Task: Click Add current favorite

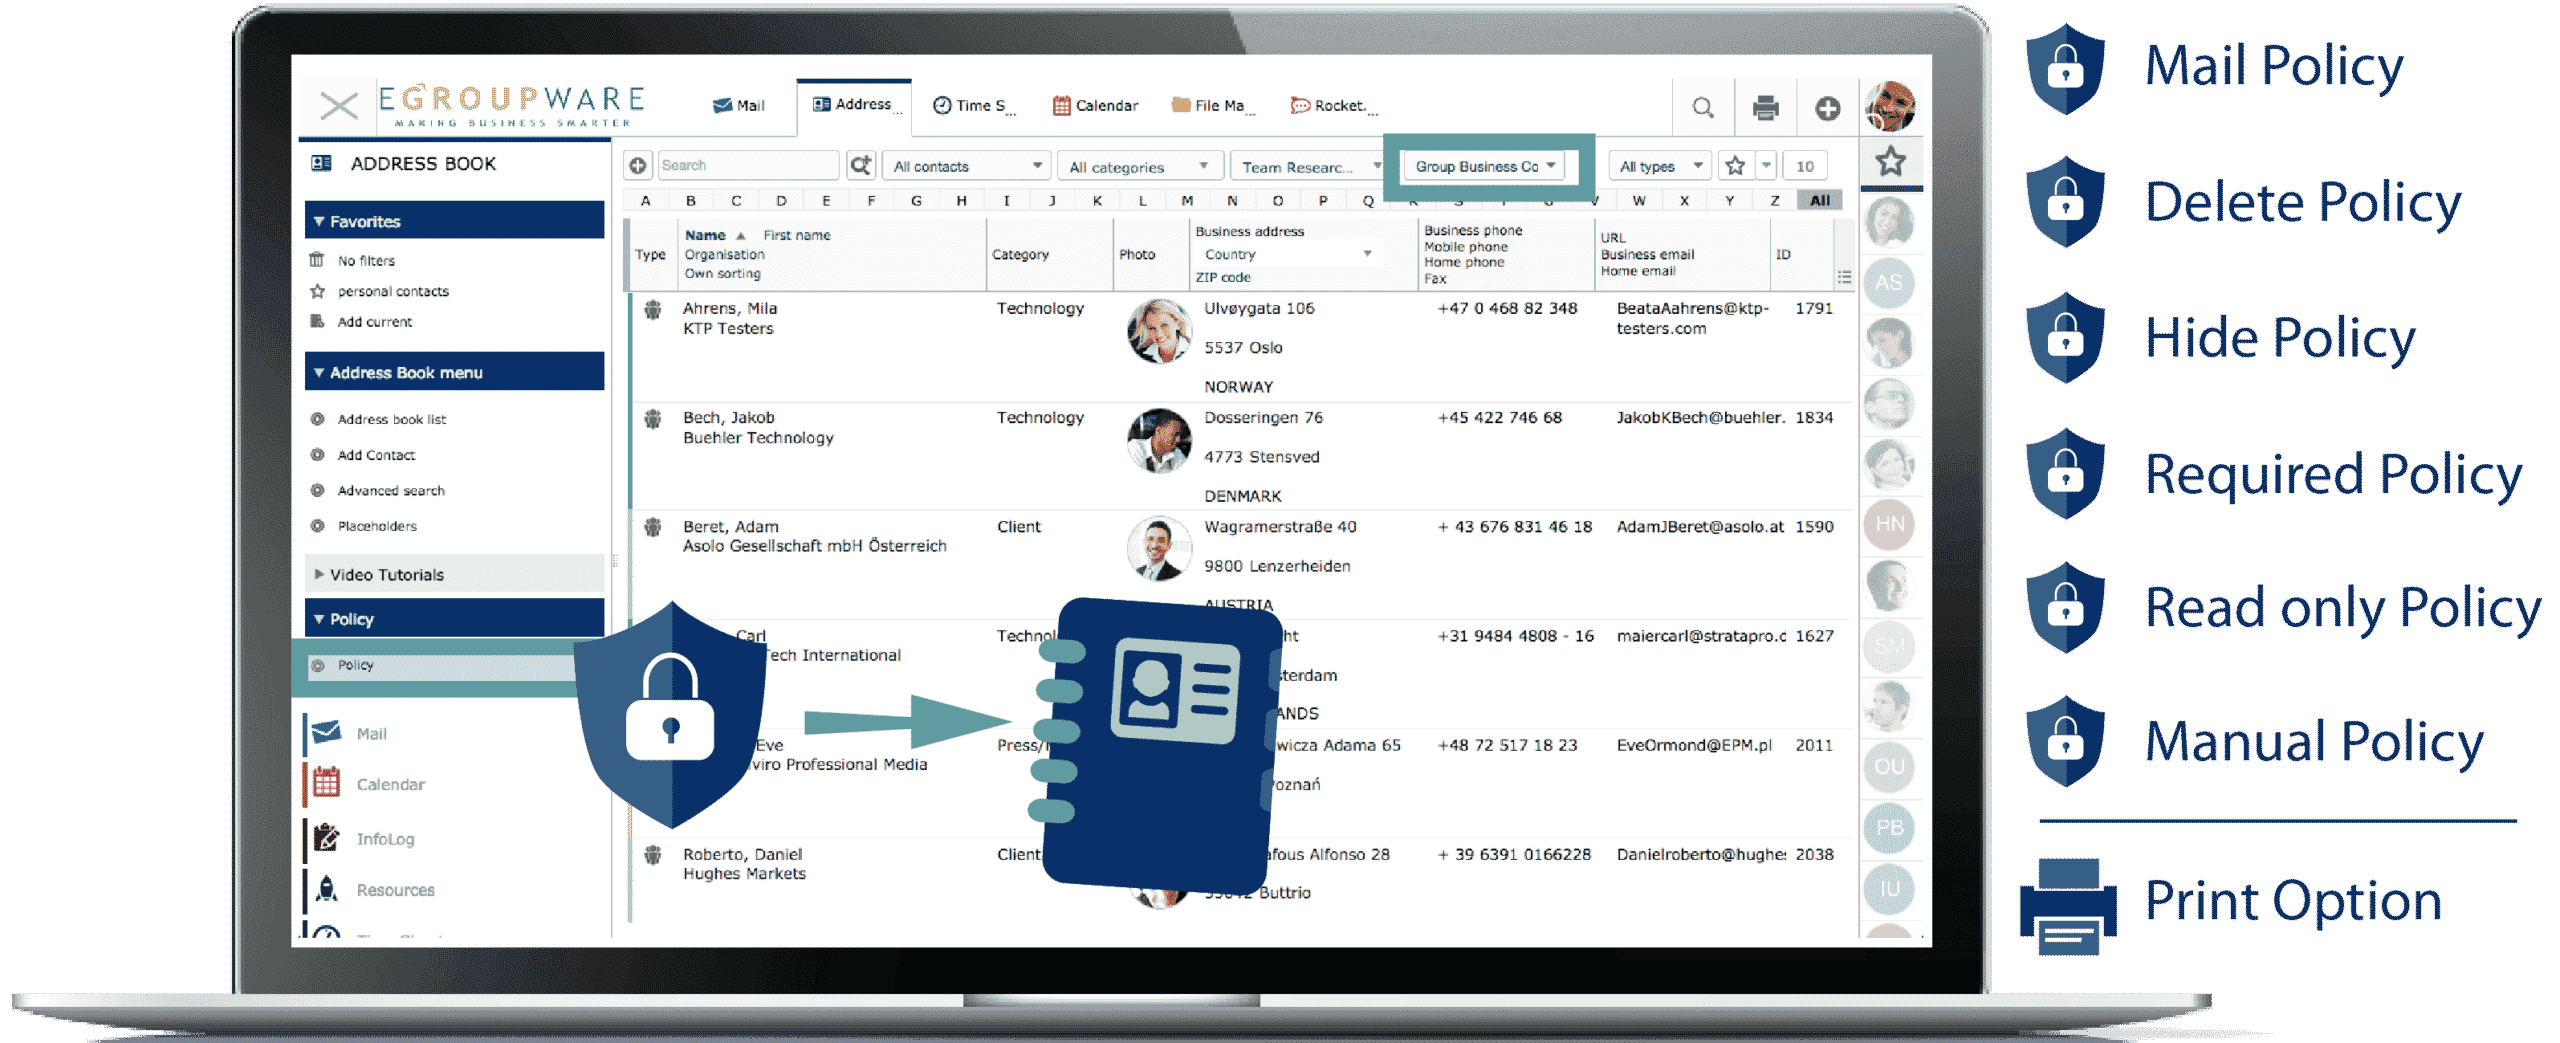Action: [374, 322]
